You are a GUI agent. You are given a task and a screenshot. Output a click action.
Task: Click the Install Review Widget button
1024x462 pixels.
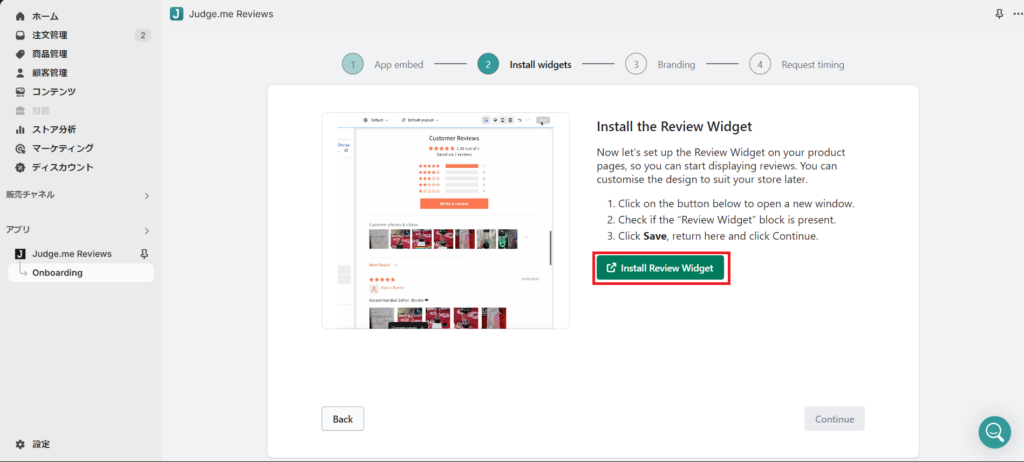660,268
